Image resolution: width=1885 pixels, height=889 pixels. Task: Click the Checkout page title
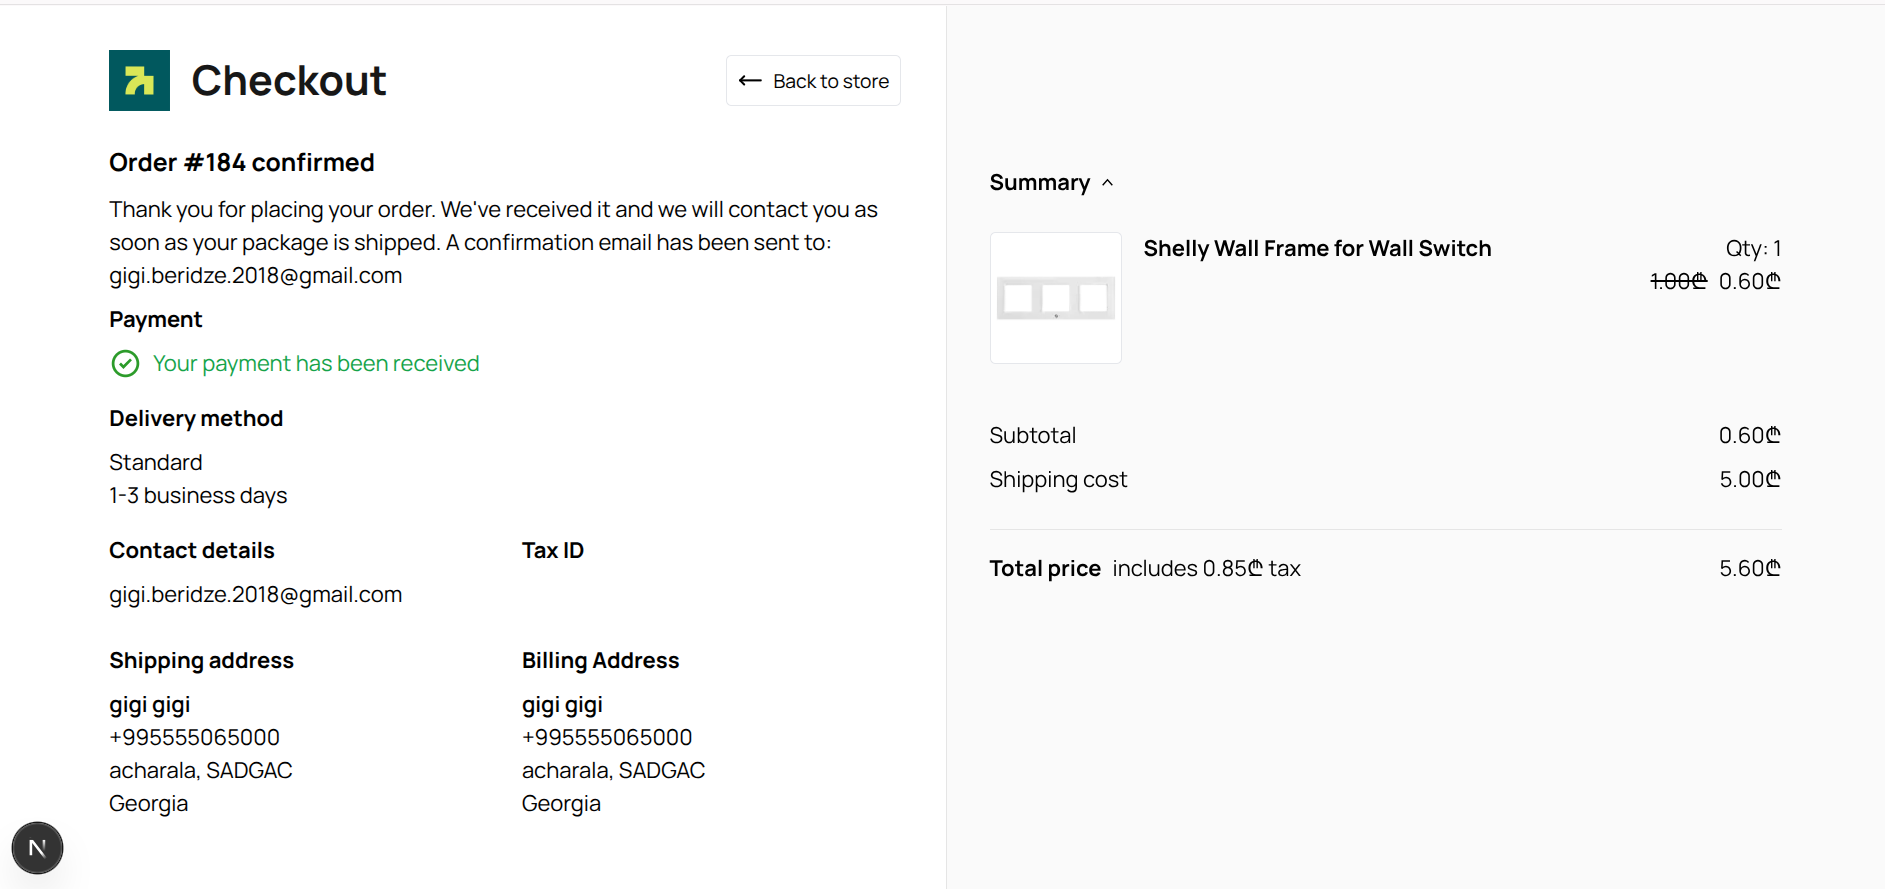(x=288, y=81)
